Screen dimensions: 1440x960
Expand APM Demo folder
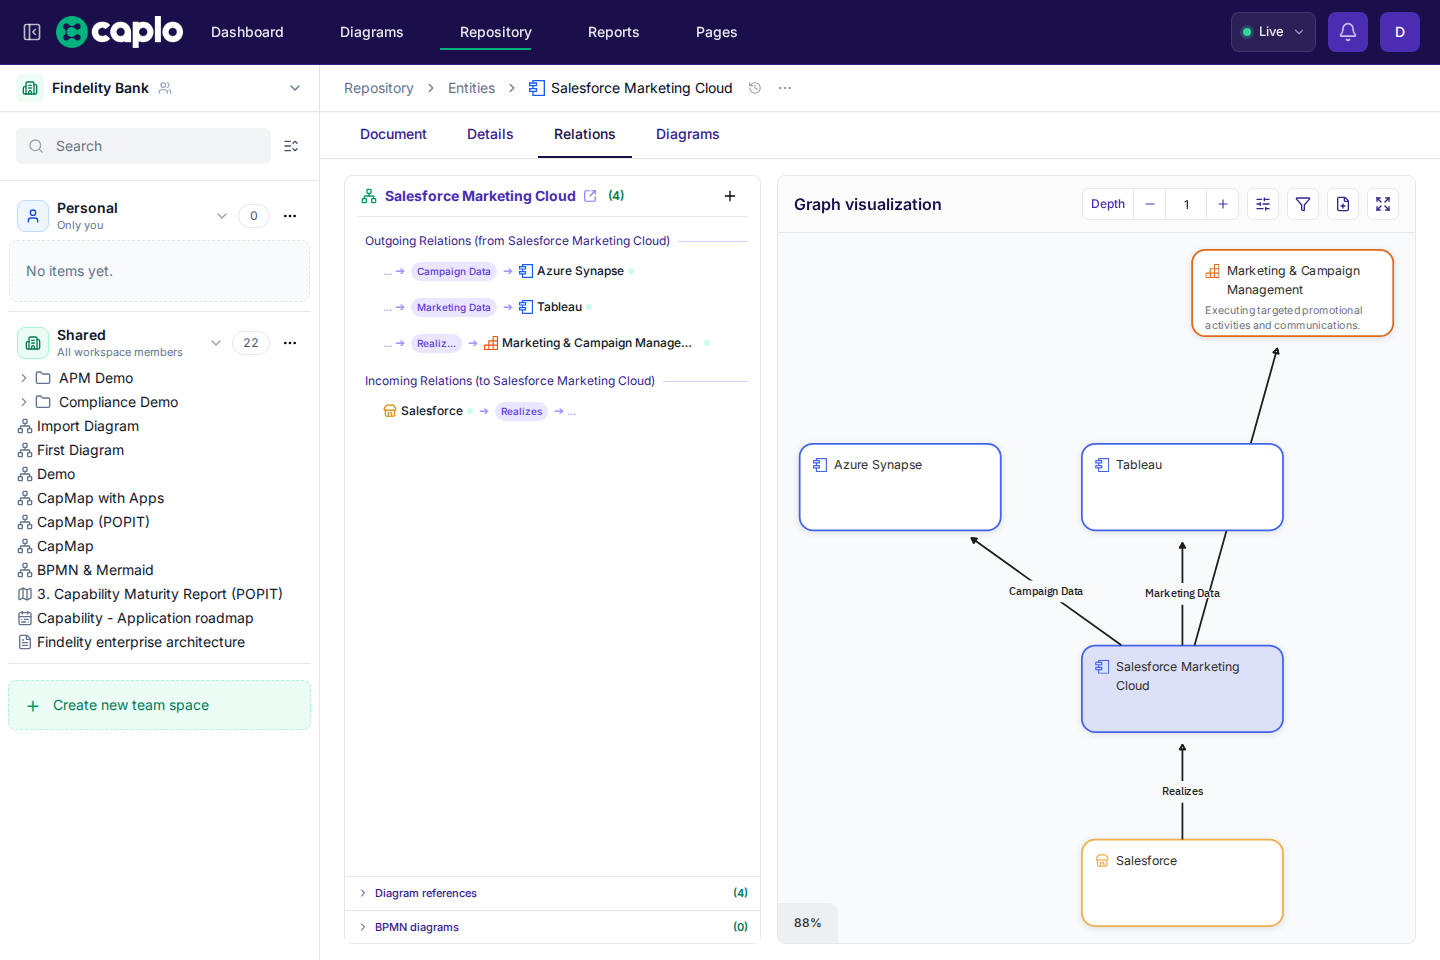[24, 378]
